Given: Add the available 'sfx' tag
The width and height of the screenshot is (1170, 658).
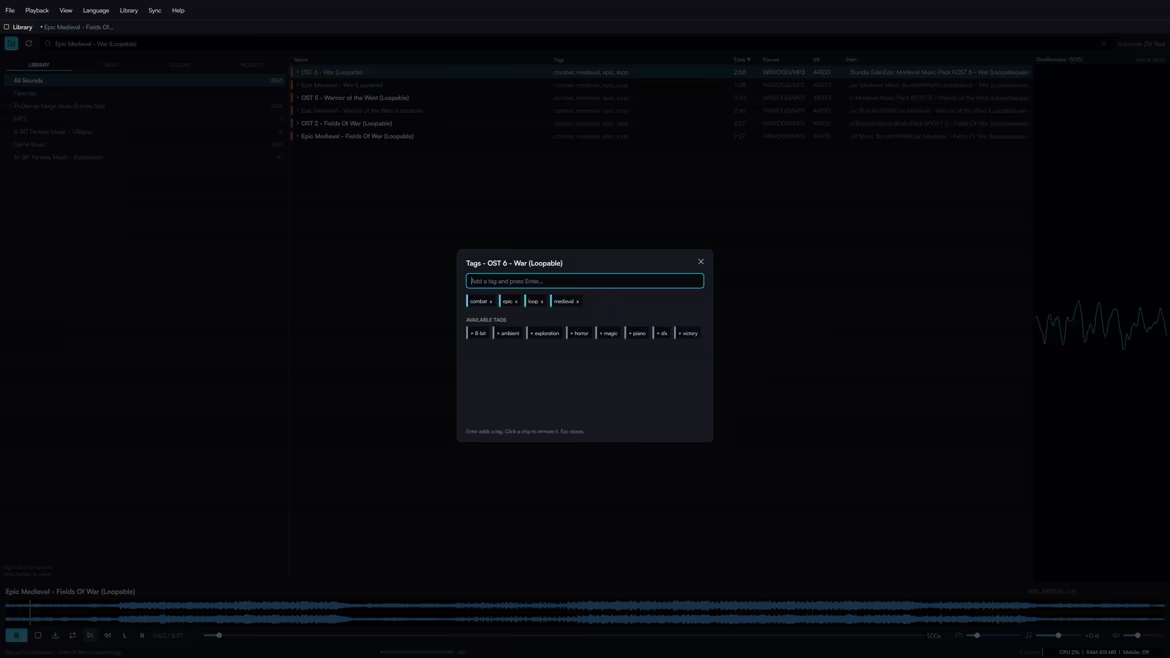Looking at the screenshot, I should point(662,333).
